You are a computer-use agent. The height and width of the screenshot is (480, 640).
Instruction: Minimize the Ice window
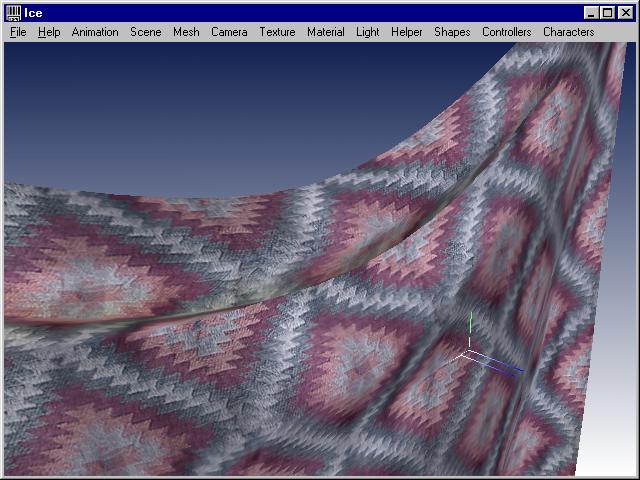pyautogui.click(x=591, y=13)
